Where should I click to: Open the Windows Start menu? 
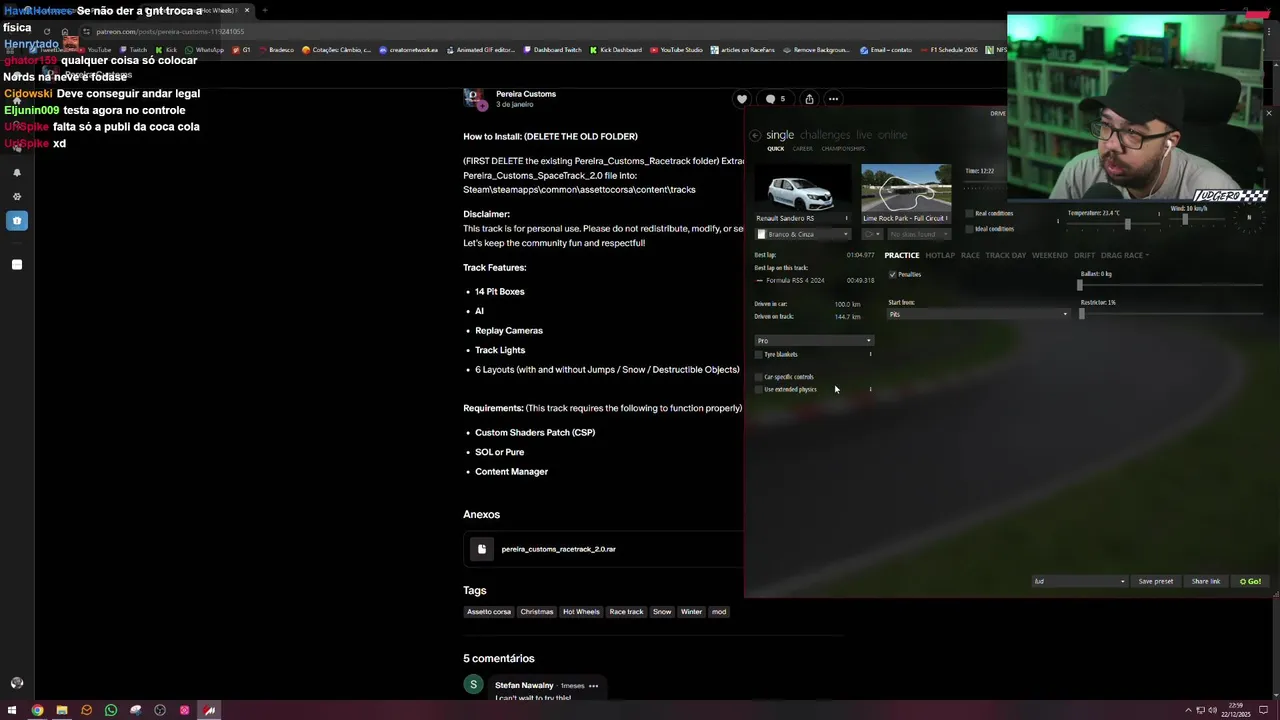tap(12, 710)
